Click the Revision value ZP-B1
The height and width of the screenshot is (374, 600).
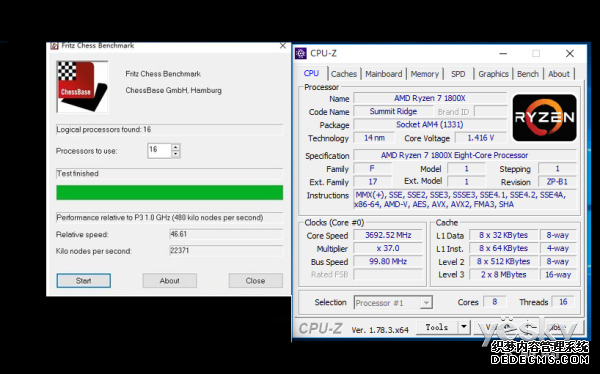point(557,182)
